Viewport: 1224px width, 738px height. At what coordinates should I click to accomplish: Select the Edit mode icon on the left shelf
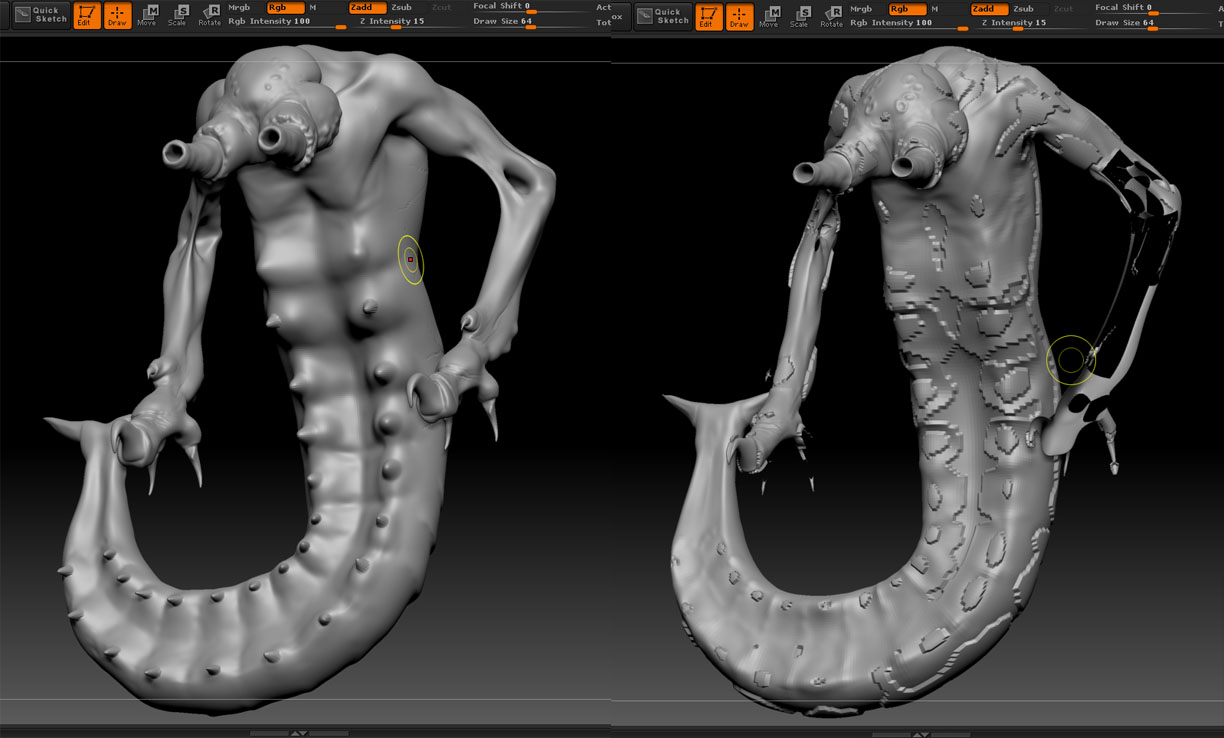point(86,17)
